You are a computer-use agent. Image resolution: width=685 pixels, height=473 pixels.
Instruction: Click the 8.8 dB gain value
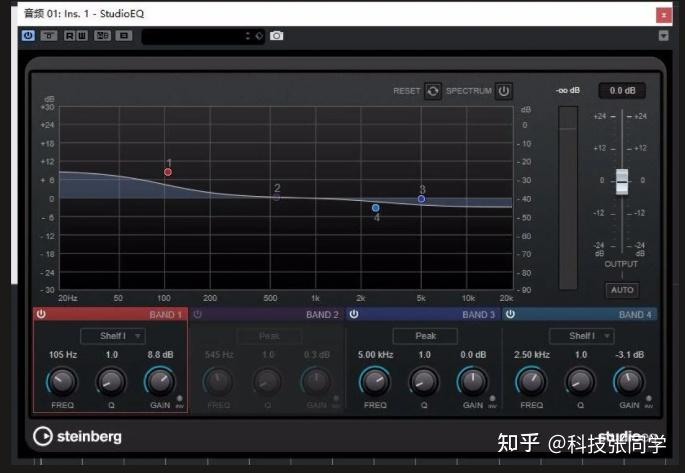pos(160,355)
